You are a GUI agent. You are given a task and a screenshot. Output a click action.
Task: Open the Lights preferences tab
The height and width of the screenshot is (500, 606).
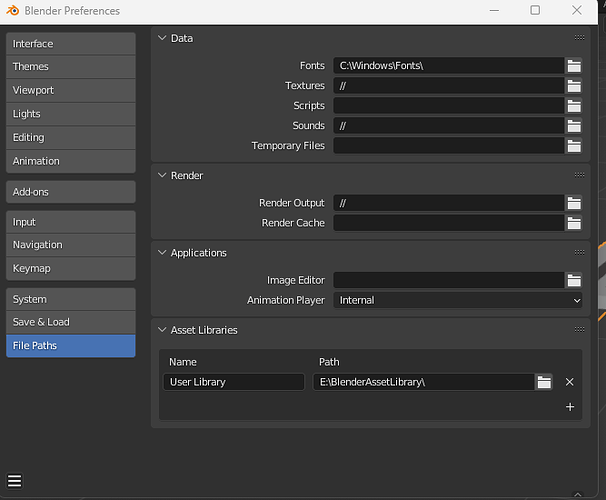(x=71, y=114)
